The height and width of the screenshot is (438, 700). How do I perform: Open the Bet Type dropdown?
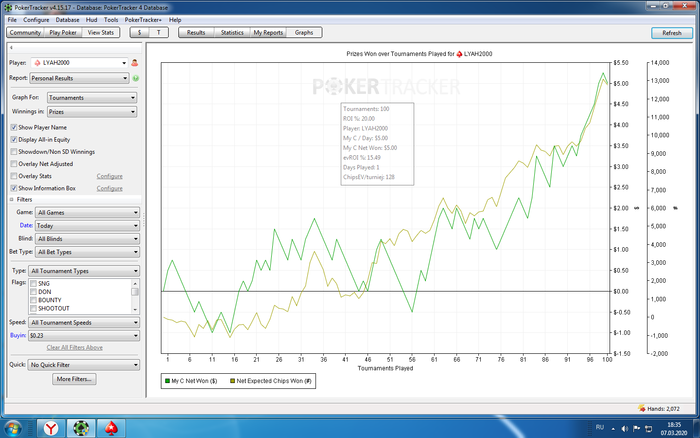(x=88, y=252)
